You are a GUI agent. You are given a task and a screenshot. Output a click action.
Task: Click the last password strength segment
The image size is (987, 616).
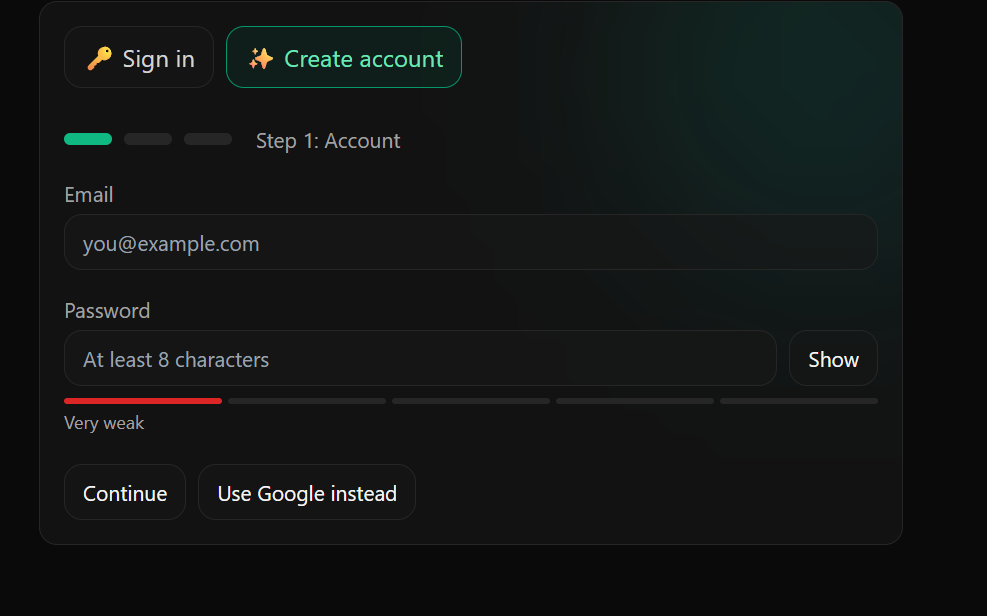pos(799,401)
